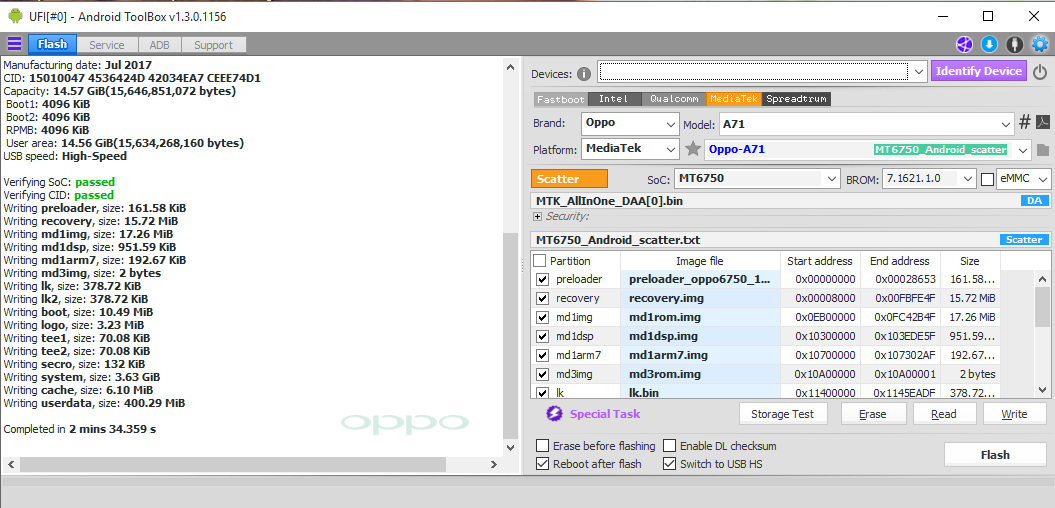The image size is (1055, 508).
Task: Click the Flash button
Action: pyautogui.click(x=995, y=455)
